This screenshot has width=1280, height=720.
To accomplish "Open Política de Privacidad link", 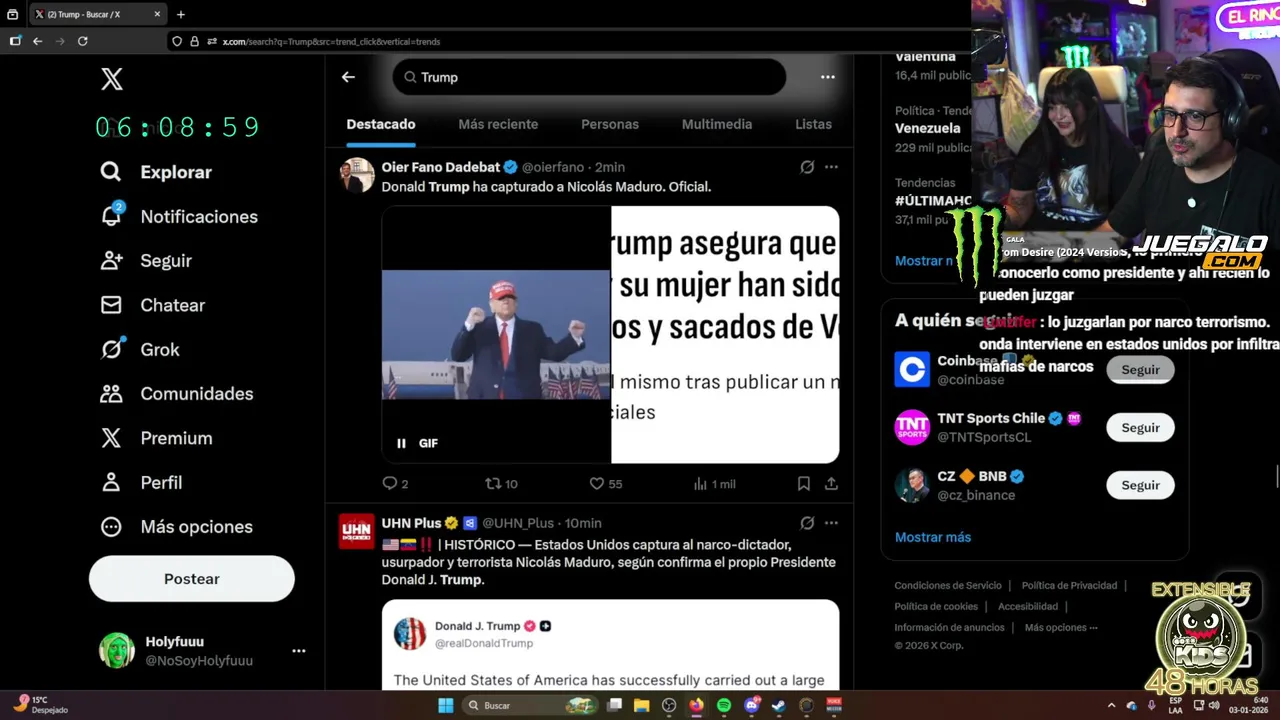I will click(x=1069, y=586).
